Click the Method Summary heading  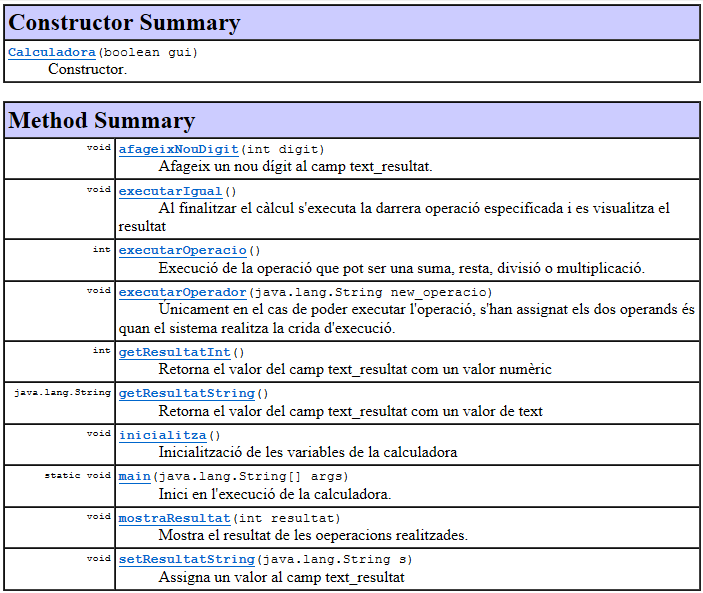click(101, 121)
